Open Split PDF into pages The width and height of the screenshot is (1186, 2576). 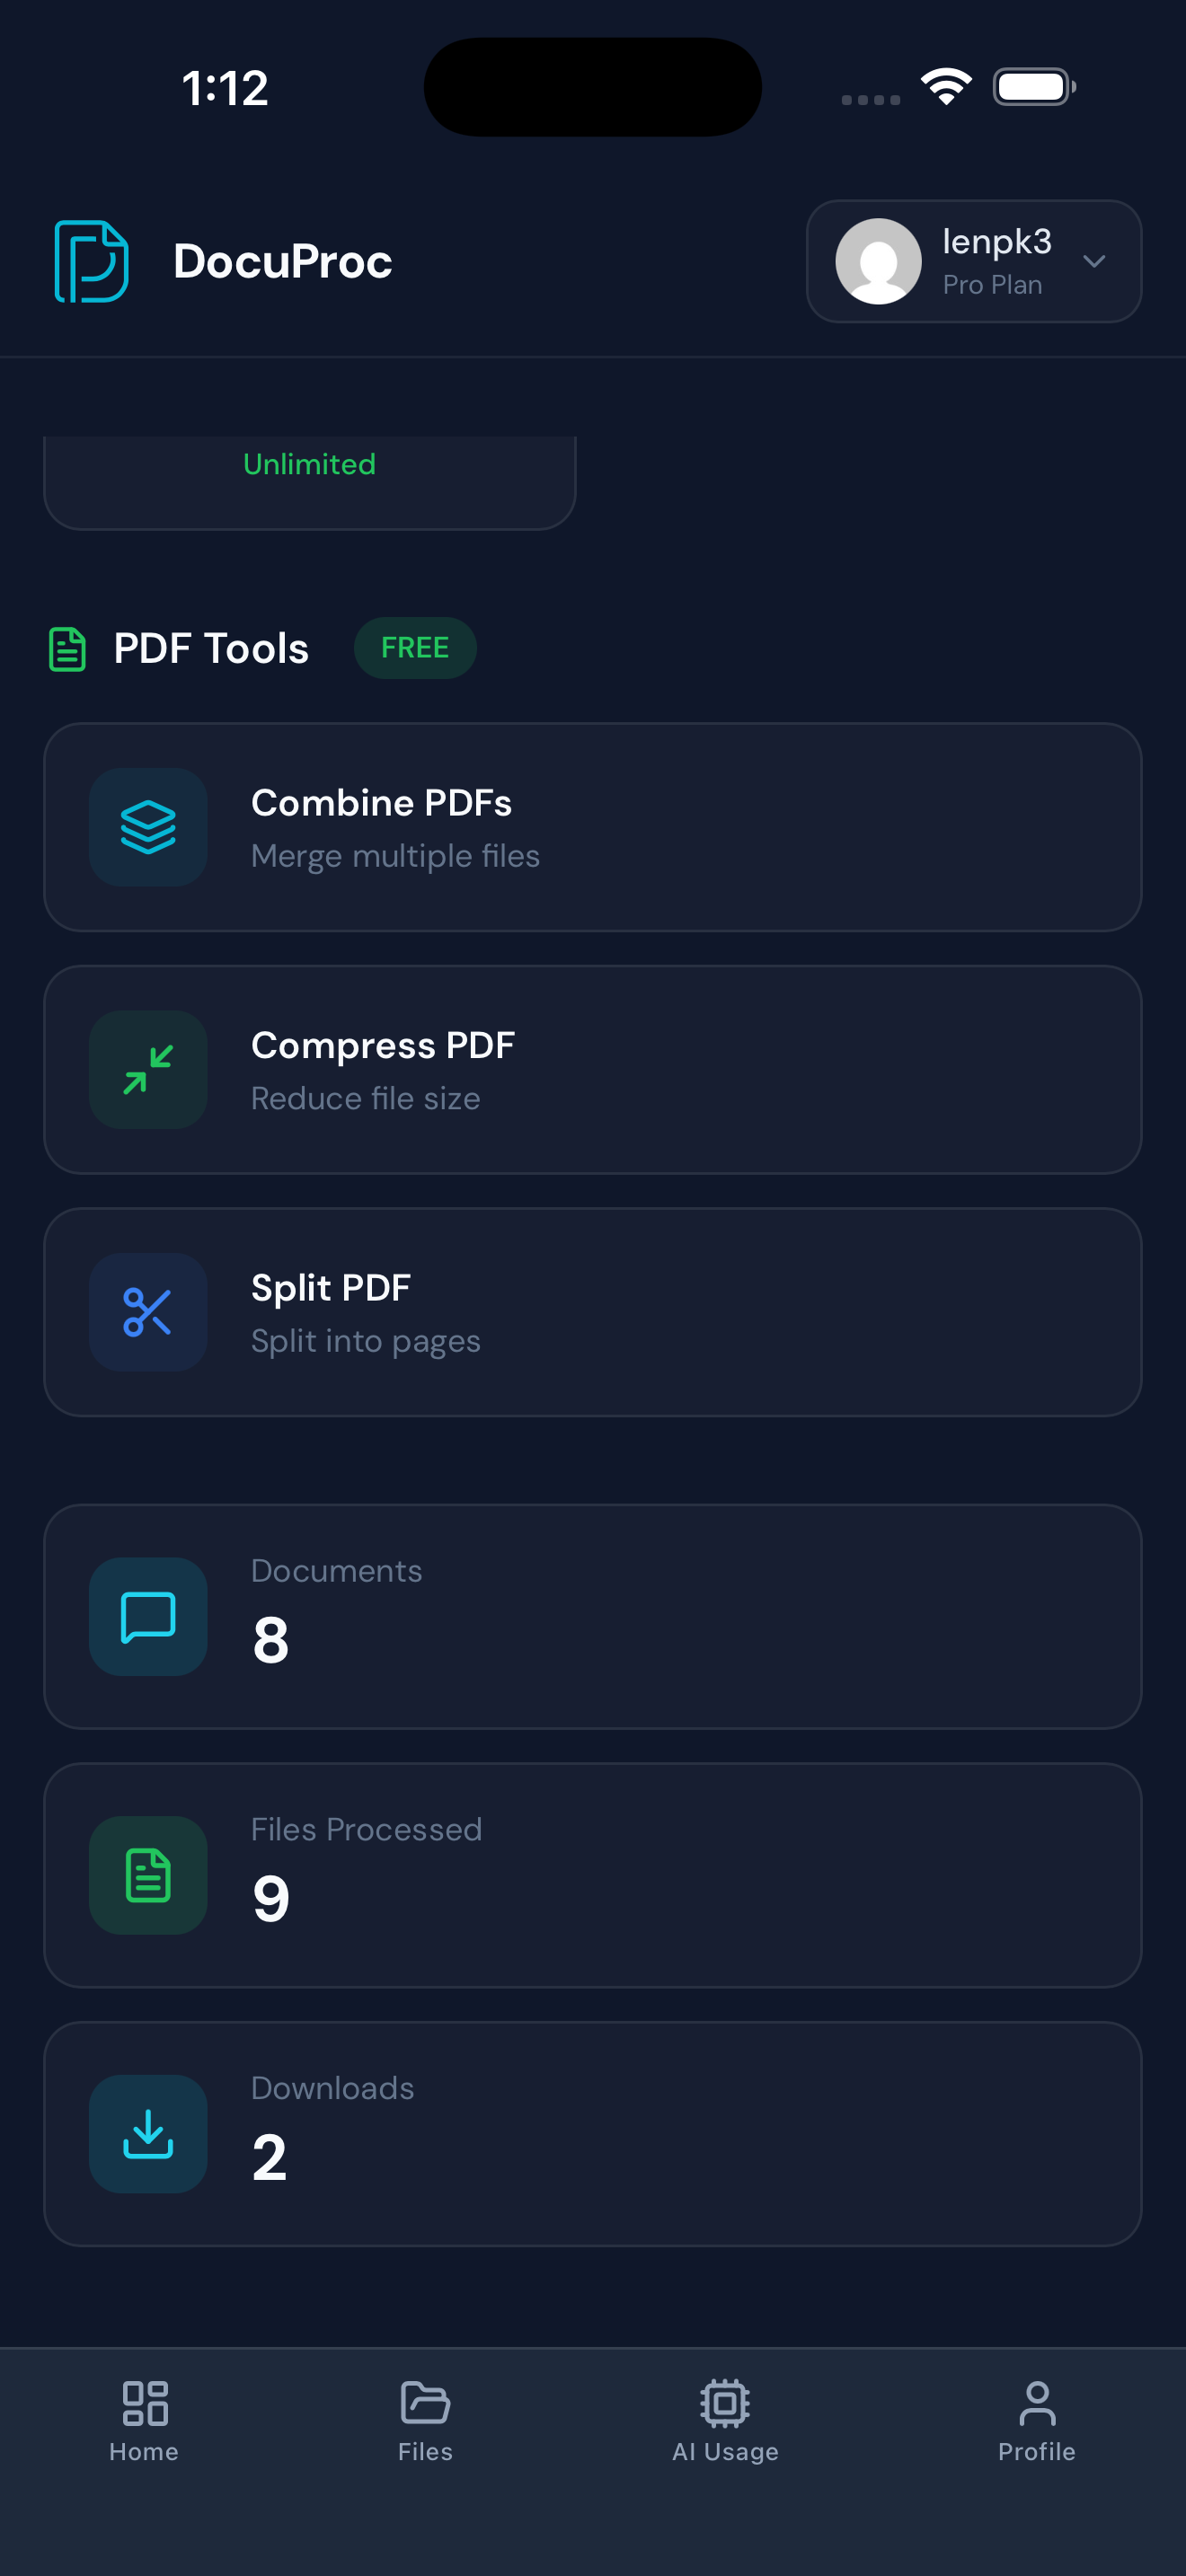pyautogui.click(x=593, y=1312)
